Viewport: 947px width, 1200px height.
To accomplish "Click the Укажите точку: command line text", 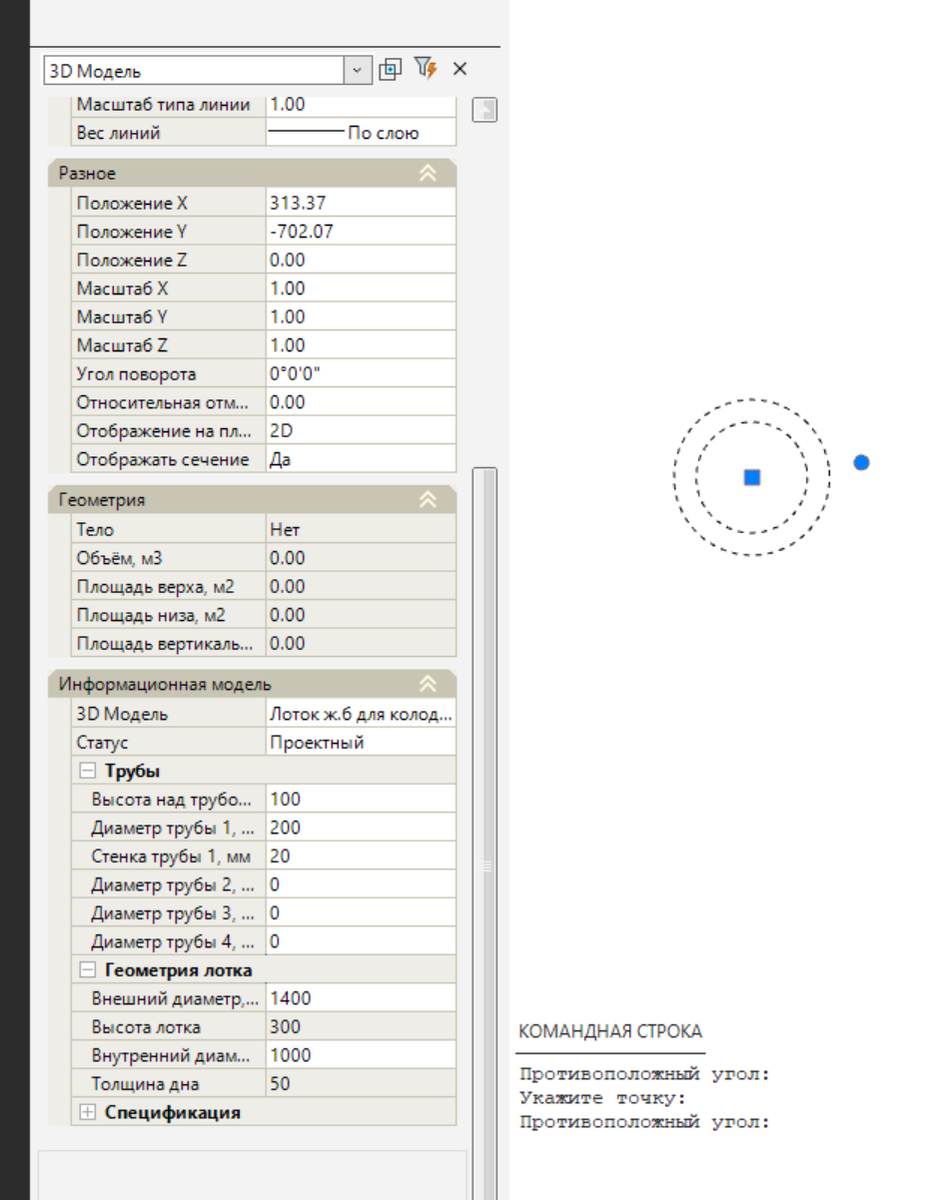I will coord(603,1098).
